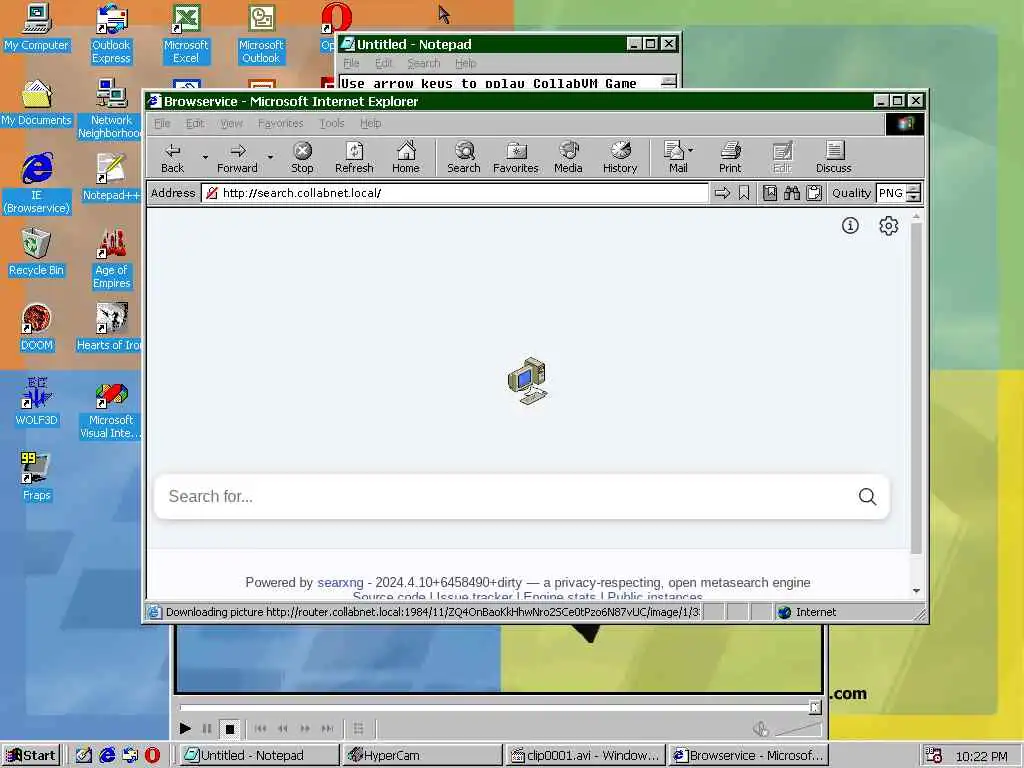This screenshot has height=768, width=1024.
Task: Open the Media toolbar panel
Action: pyautogui.click(x=568, y=157)
